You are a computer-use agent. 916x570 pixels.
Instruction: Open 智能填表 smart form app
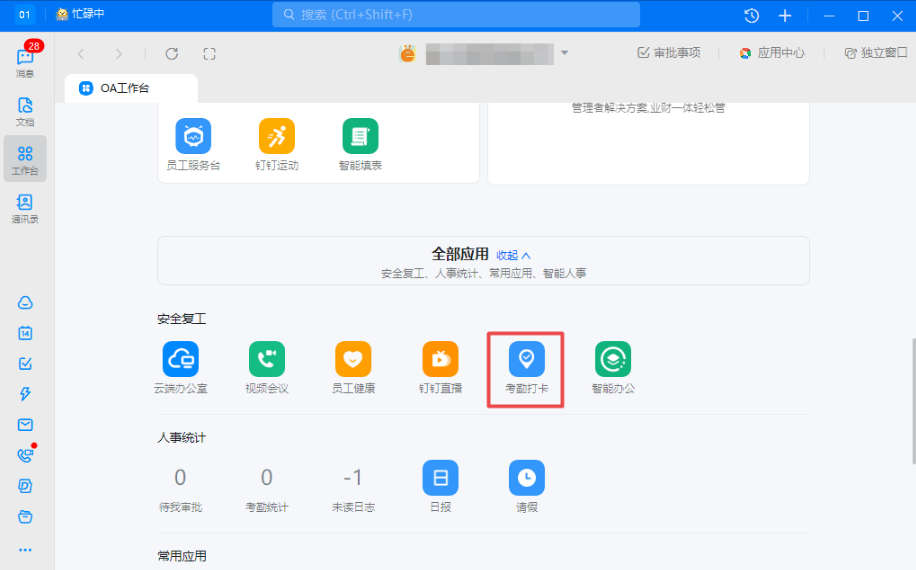coord(360,145)
